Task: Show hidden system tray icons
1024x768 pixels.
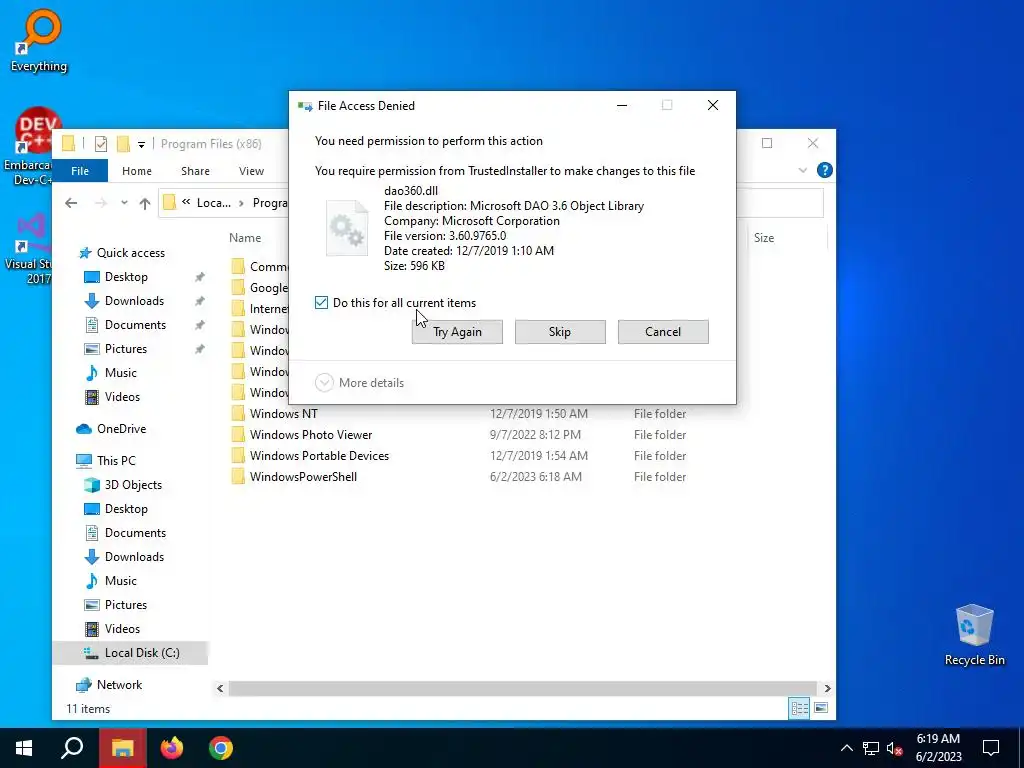Action: pyautogui.click(x=846, y=748)
